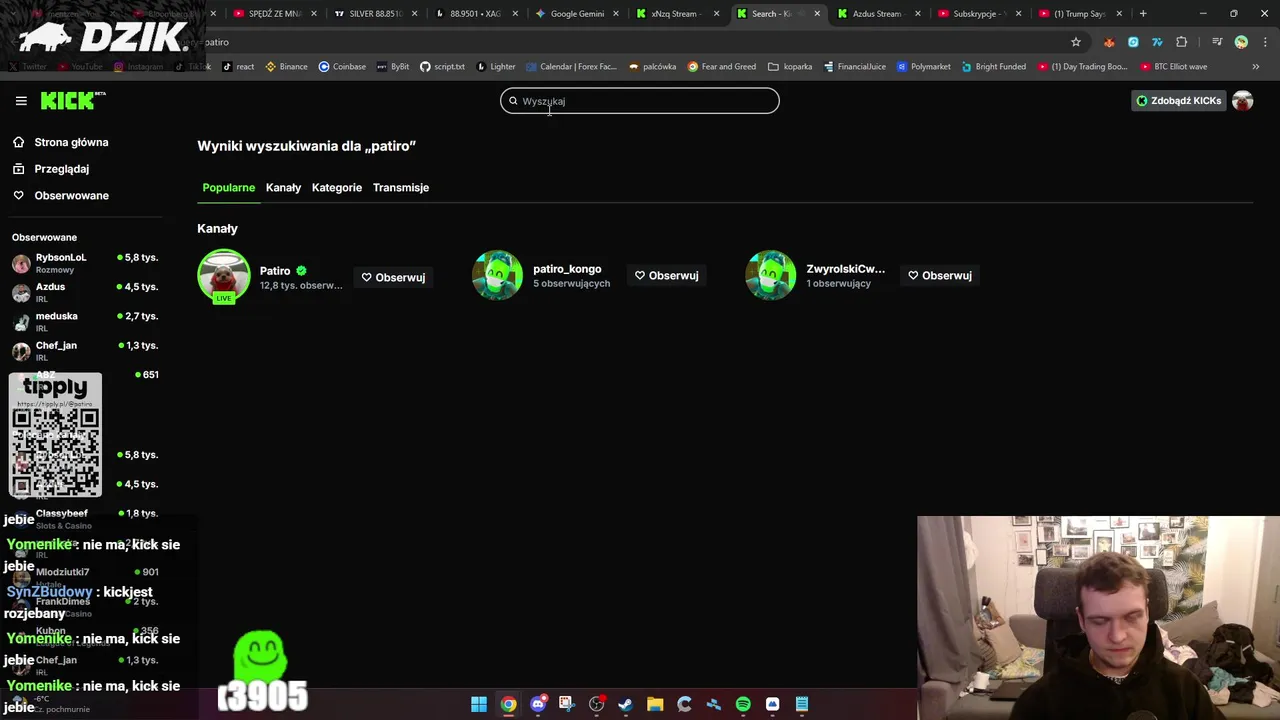
Task: Open Snipping Tool from the taskbar
Action: pyautogui.click(x=567, y=704)
